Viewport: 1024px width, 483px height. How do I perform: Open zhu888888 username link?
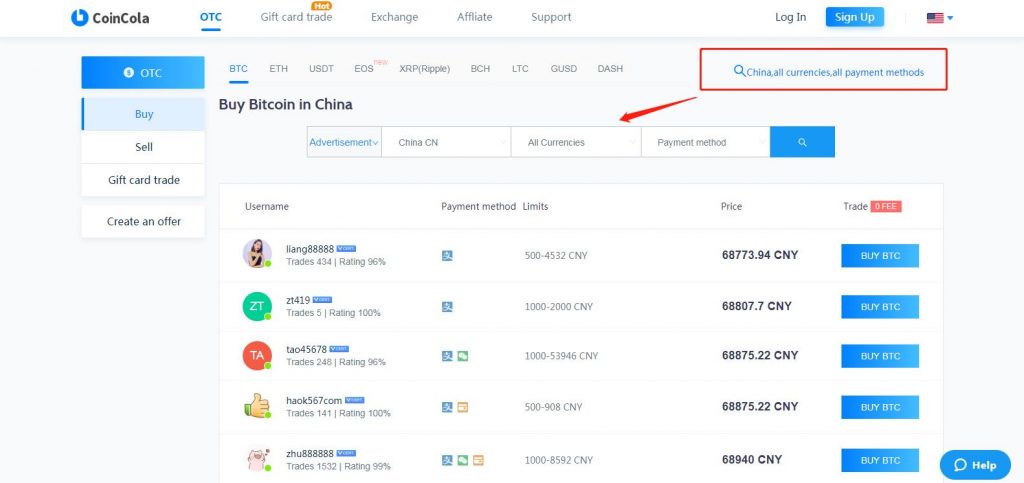pos(310,453)
